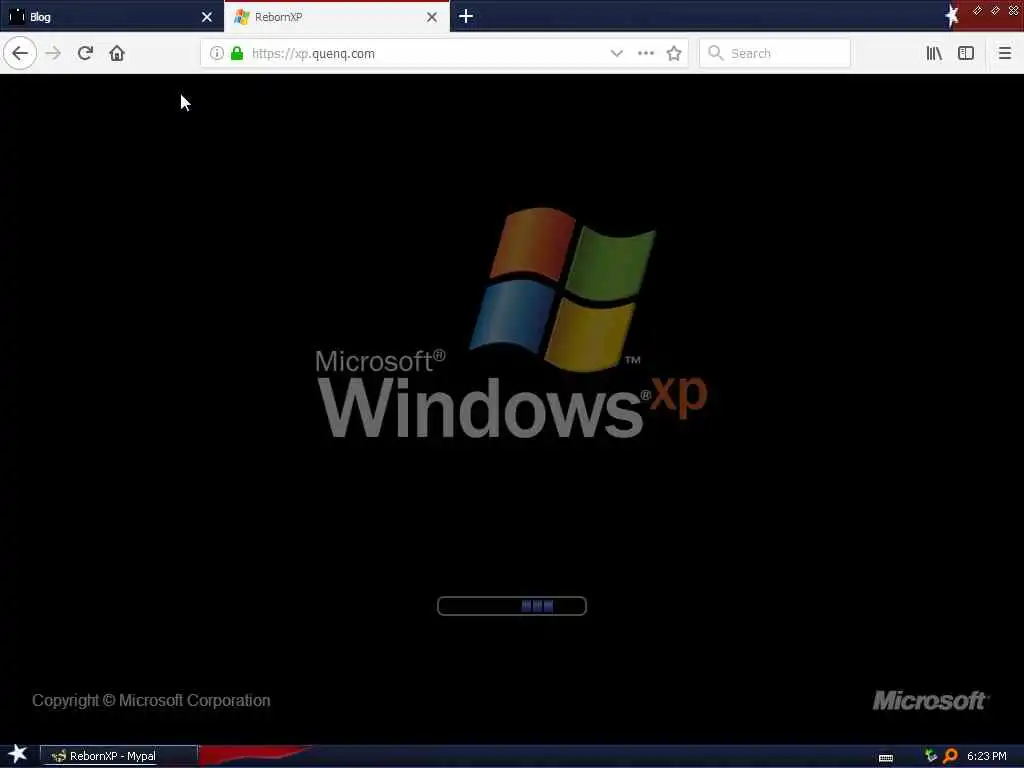Reload the current page
The image size is (1024, 768).
pos(85,53)
